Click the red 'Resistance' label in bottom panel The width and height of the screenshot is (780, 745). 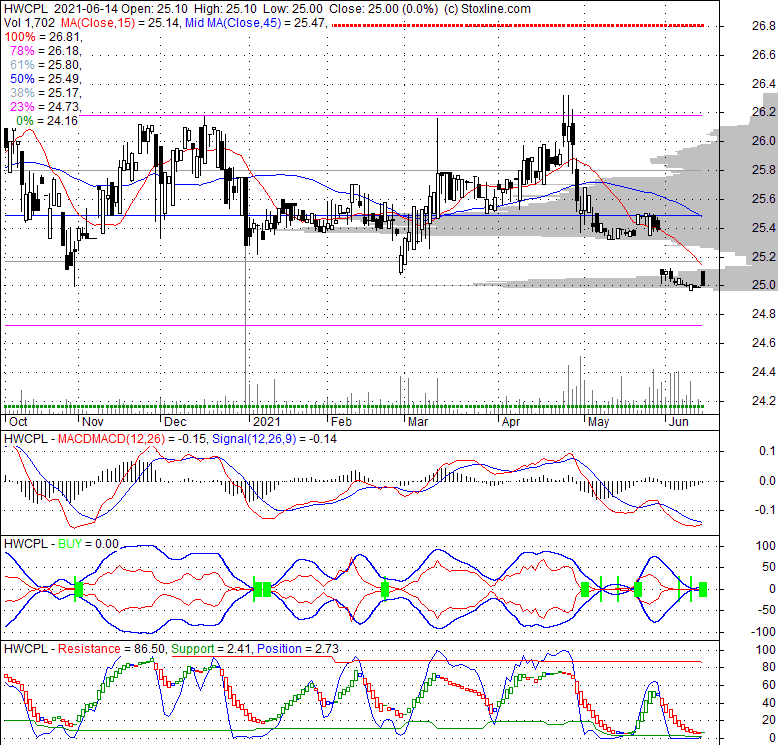click(89, 649)
